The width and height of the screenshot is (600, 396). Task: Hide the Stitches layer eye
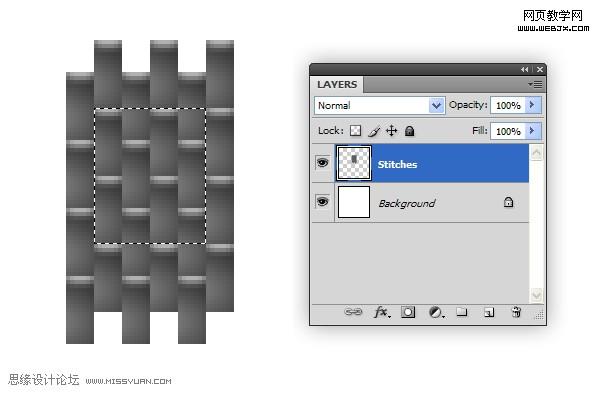(322, 163)
